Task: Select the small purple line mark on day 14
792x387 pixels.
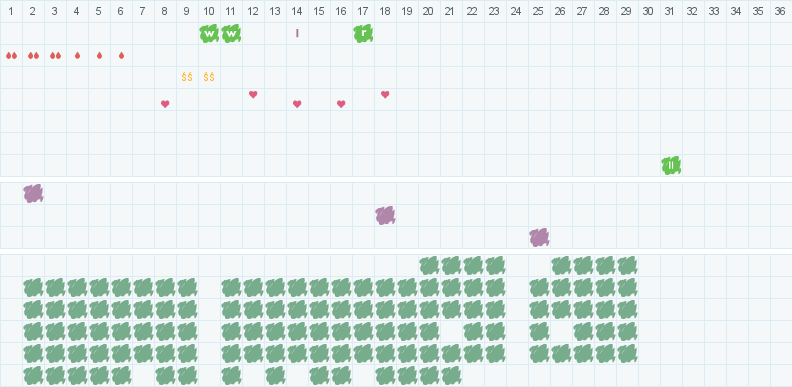Action: click(x=297, y=33)
